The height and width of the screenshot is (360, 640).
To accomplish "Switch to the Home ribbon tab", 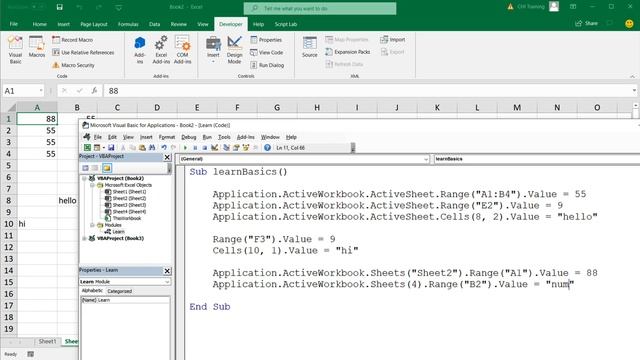I will click(x=40, y=24).
